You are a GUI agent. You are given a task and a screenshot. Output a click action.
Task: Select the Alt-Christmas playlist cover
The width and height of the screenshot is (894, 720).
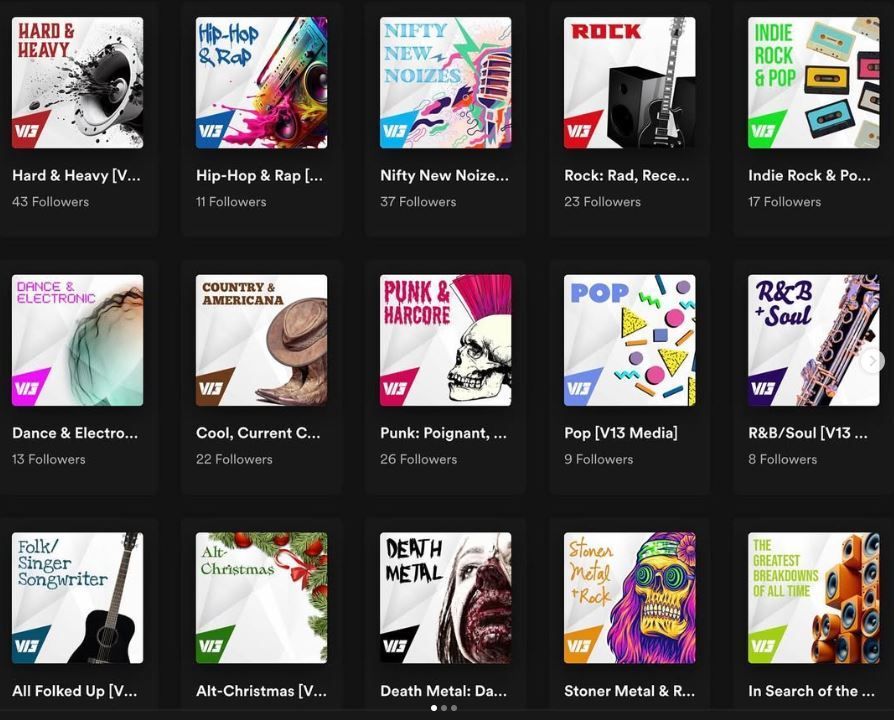tap(261, 598)
